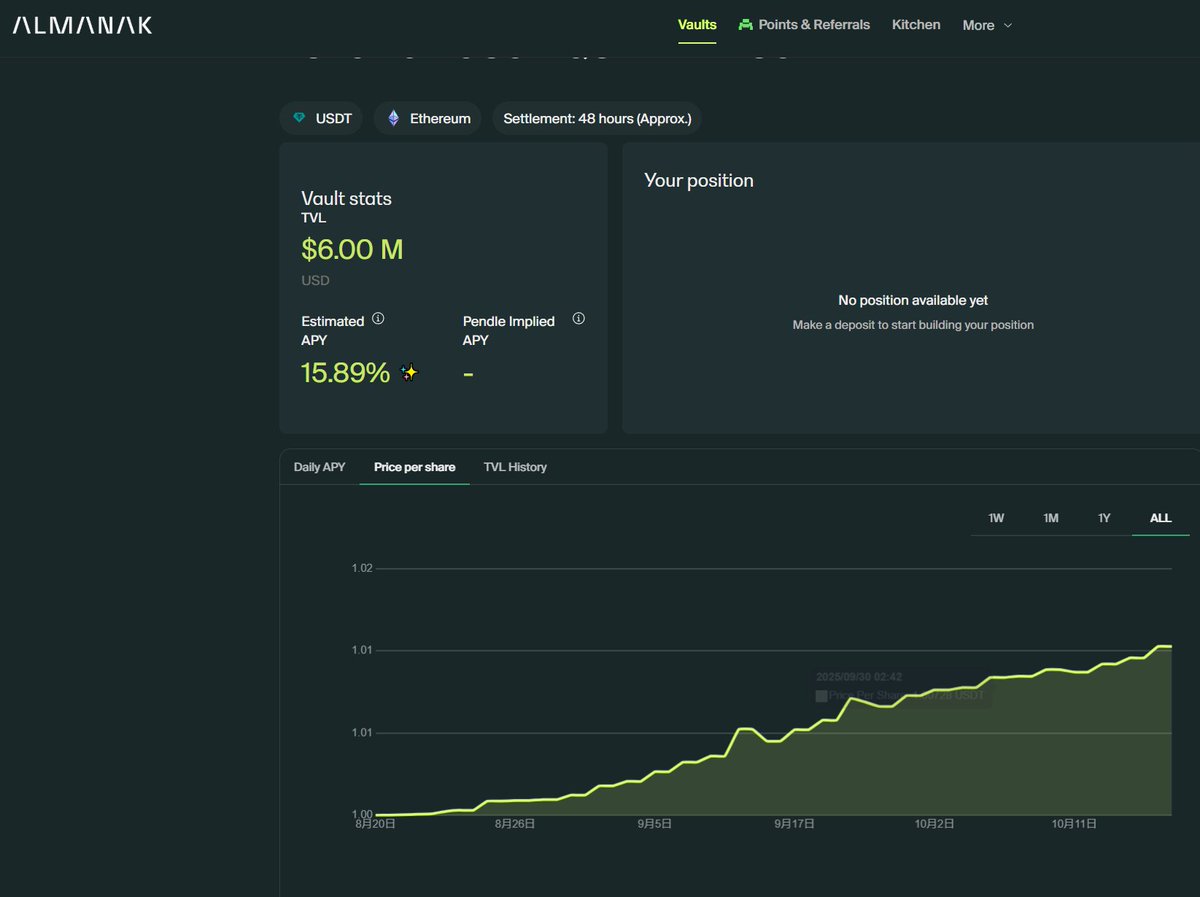Viewport: 1200px width, 897px height.
Task: Expand the More menu chevron
Action: (x=1007, y=25)
